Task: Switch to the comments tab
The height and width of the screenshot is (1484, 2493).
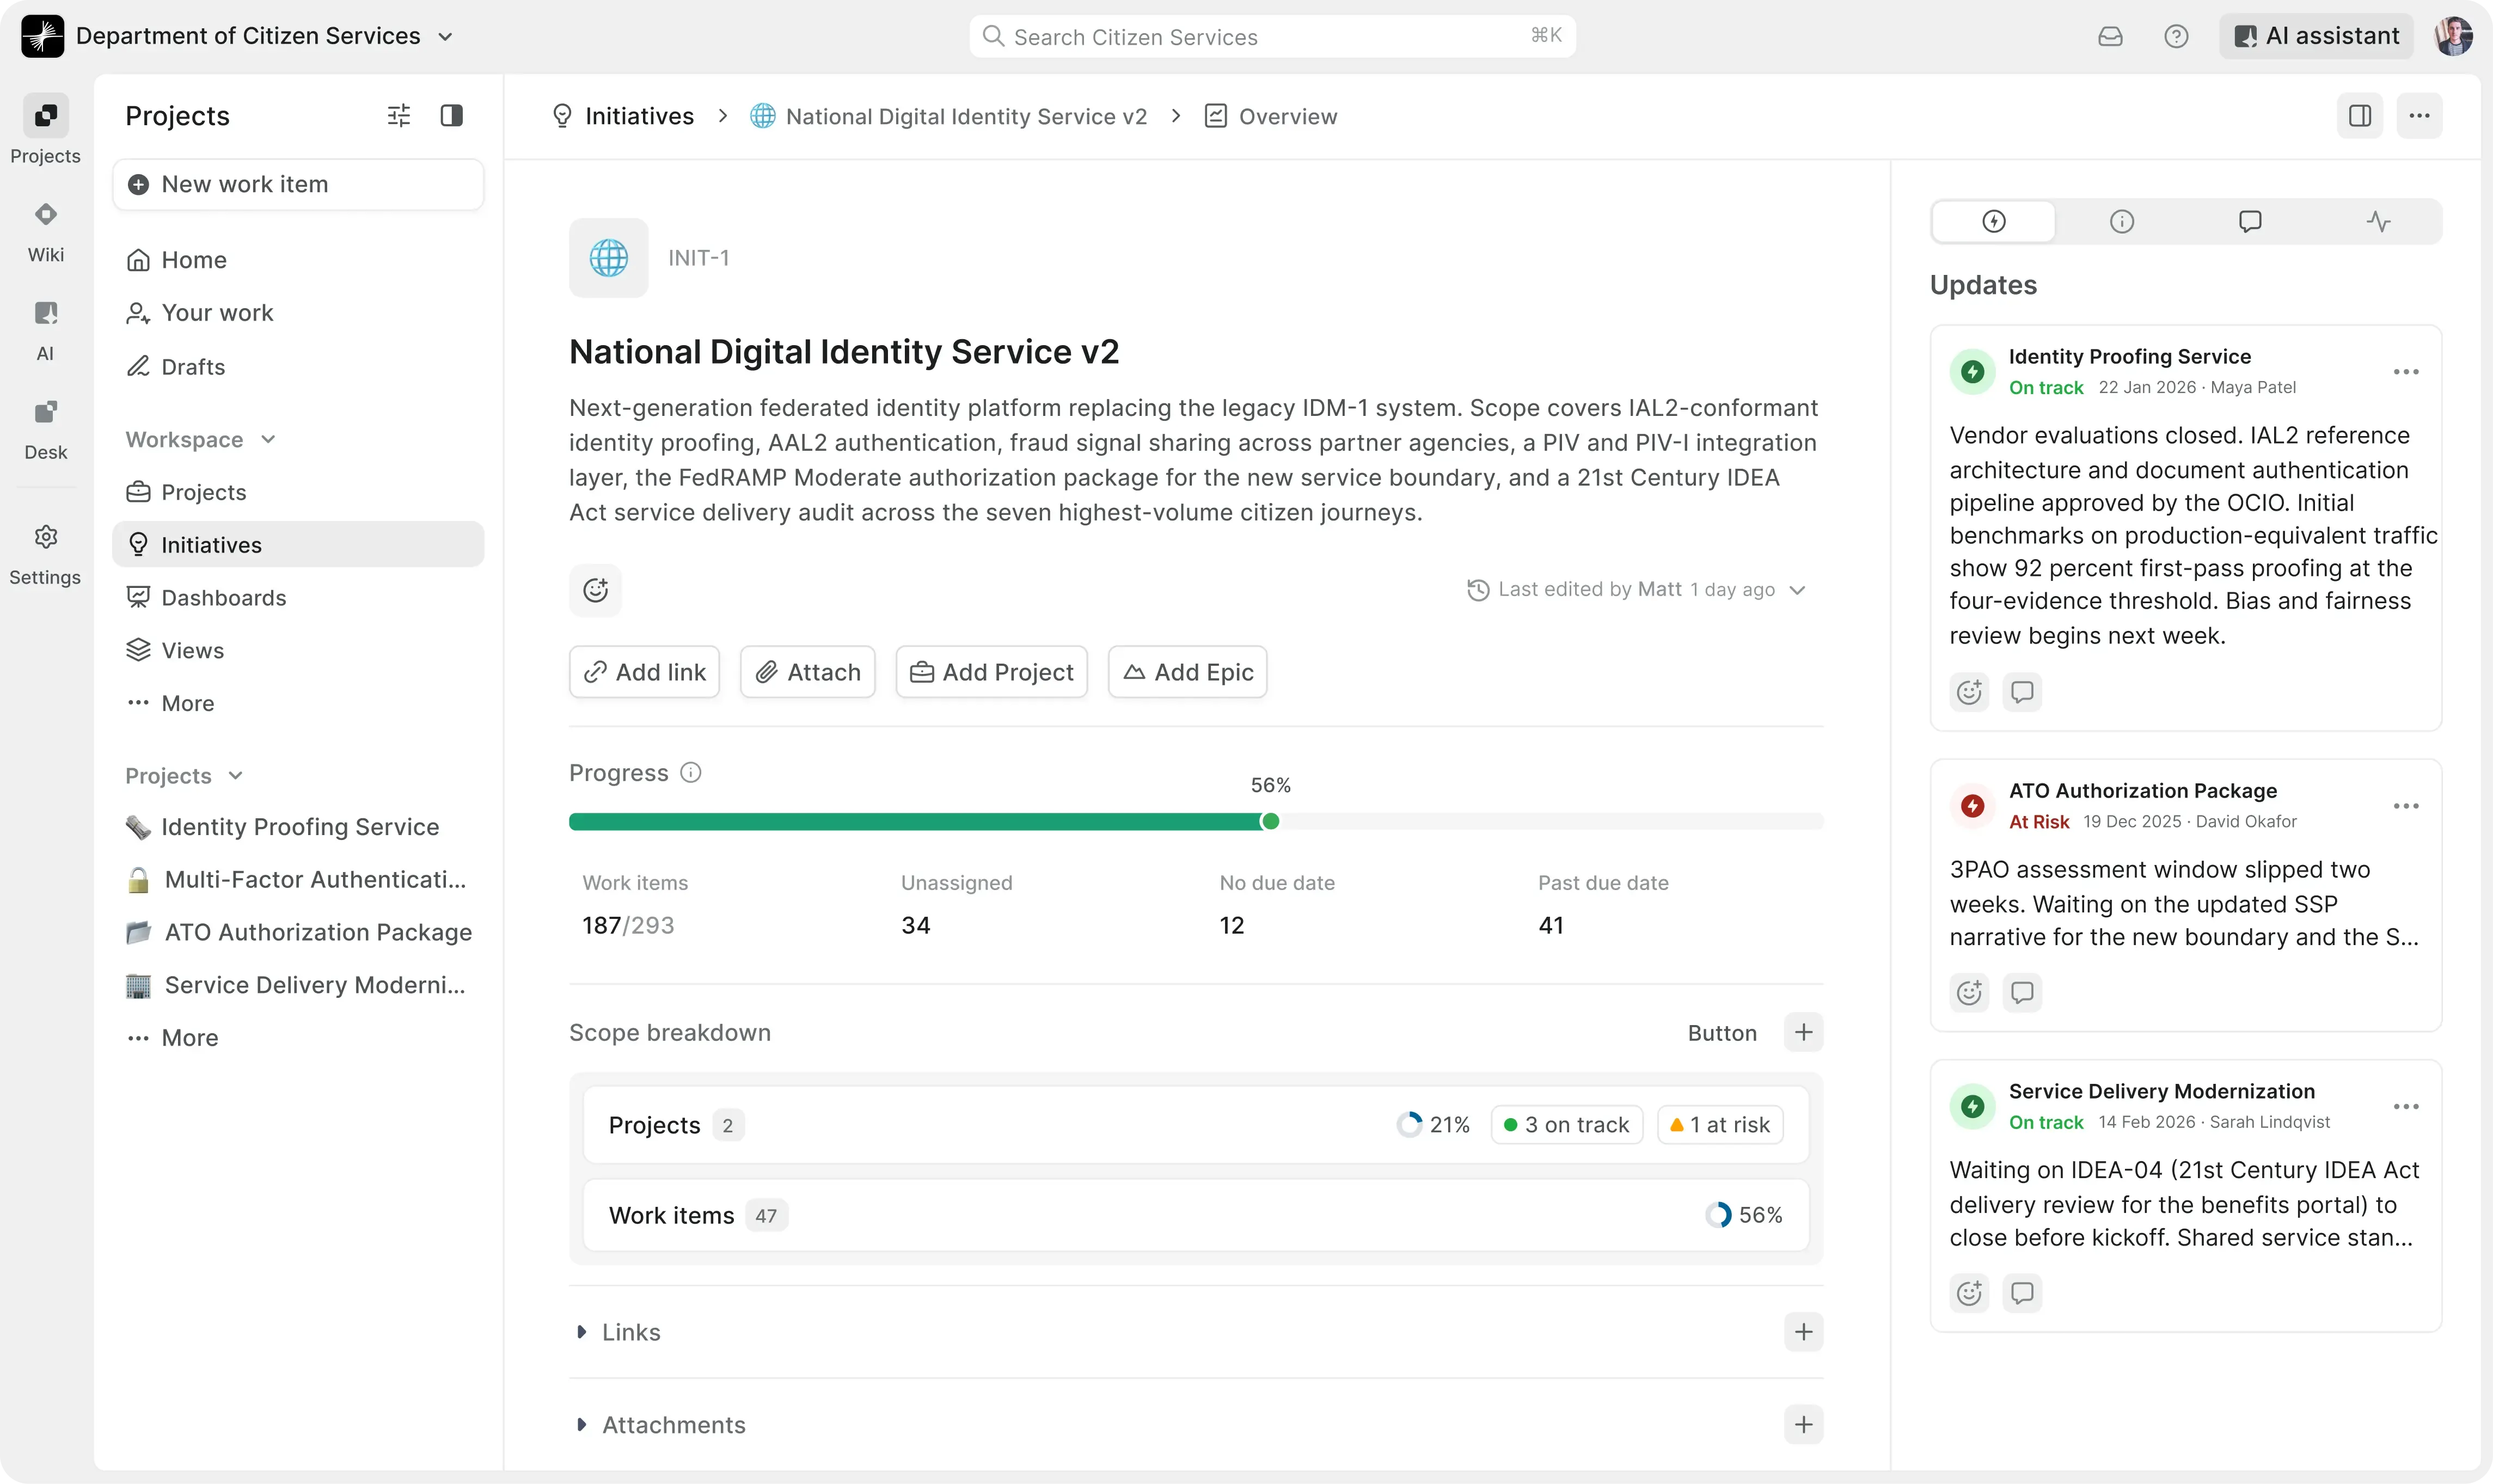Action: click(x=2250, y=221)
